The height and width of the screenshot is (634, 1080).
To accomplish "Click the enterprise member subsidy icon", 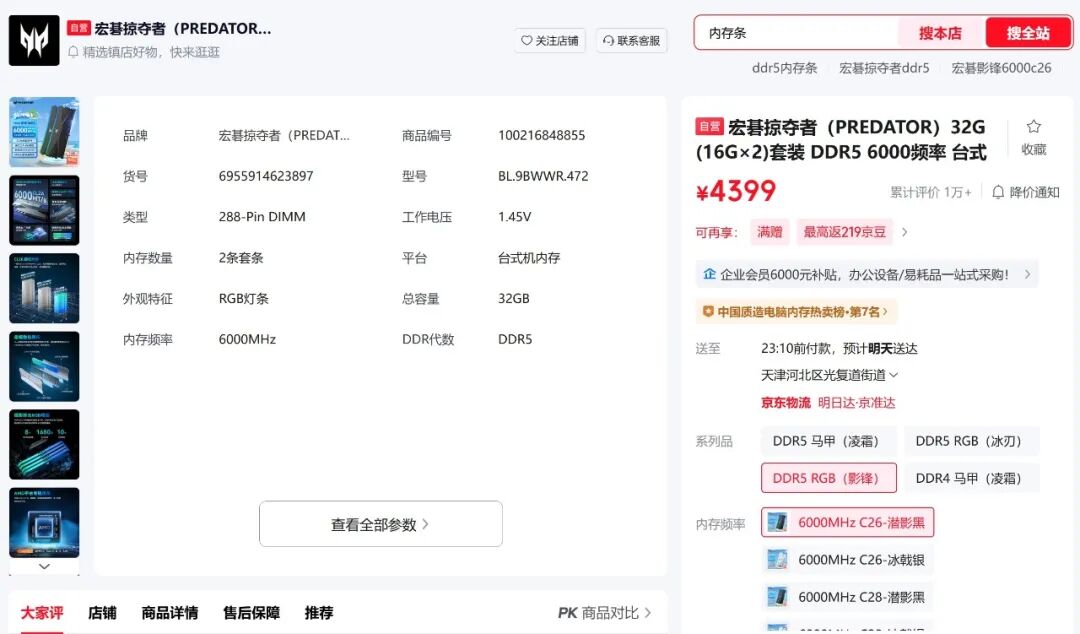I will point(709,274).
